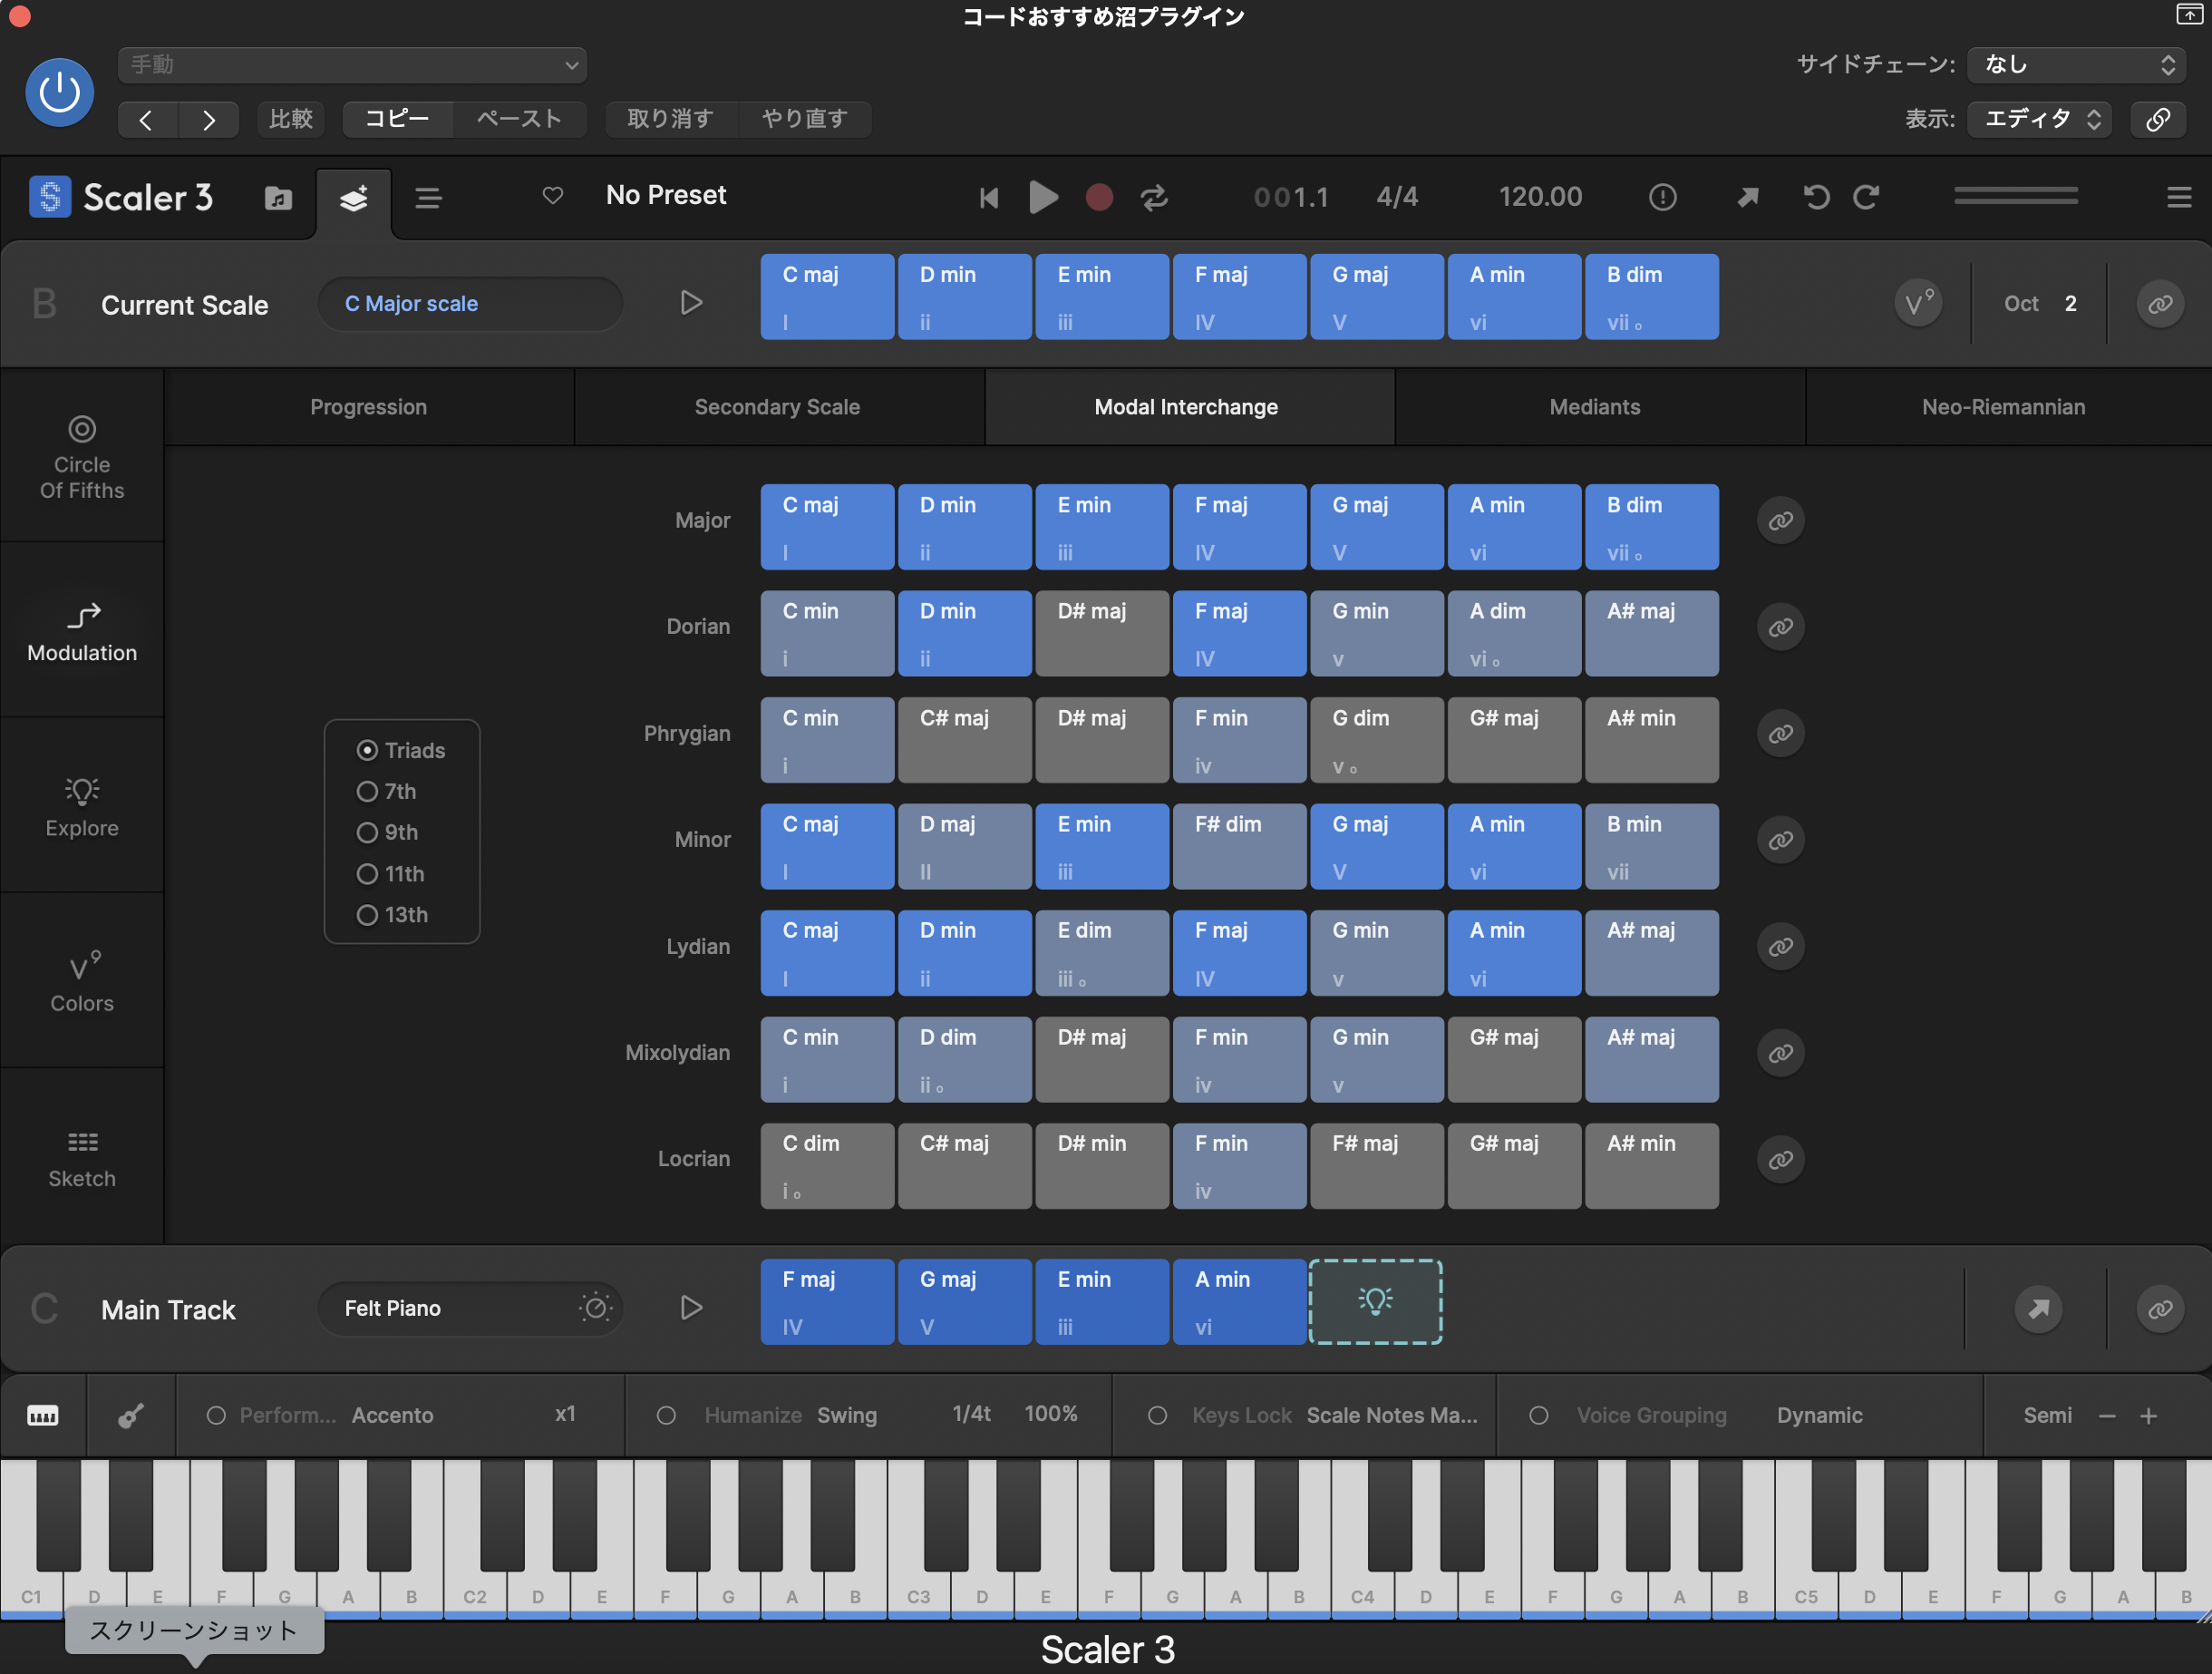Screen dimensions: 2212x1674
Task: Click the ペースト button
Action: [519, 119]
